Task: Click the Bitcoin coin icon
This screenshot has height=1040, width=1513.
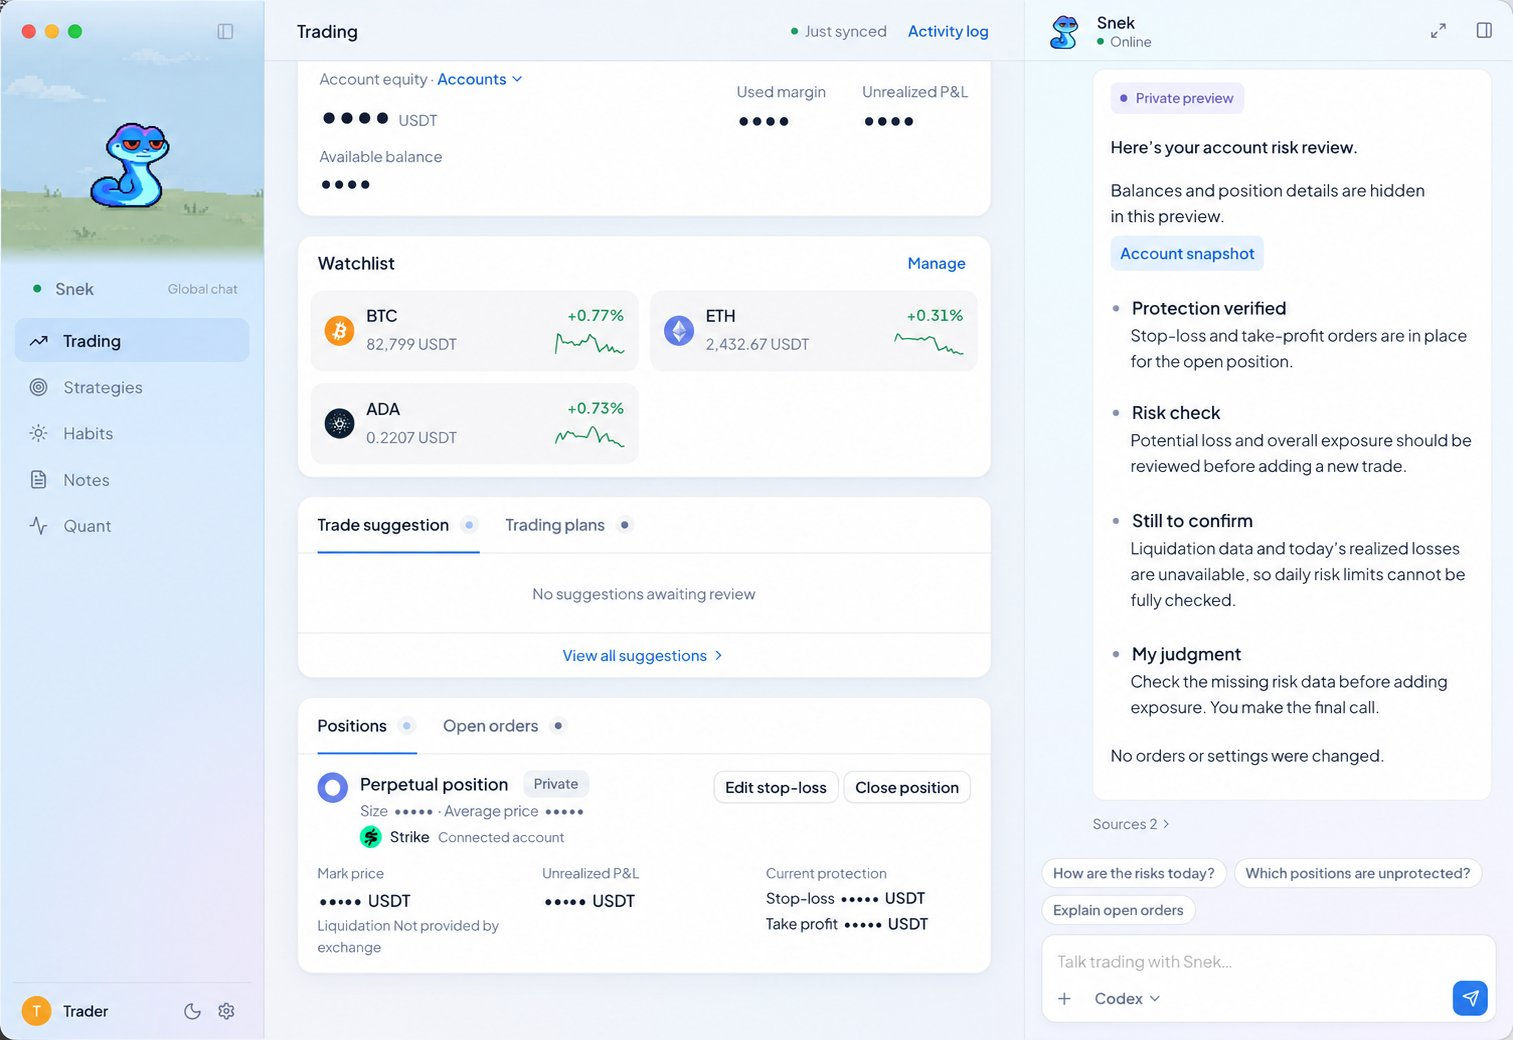Action: 339,330
